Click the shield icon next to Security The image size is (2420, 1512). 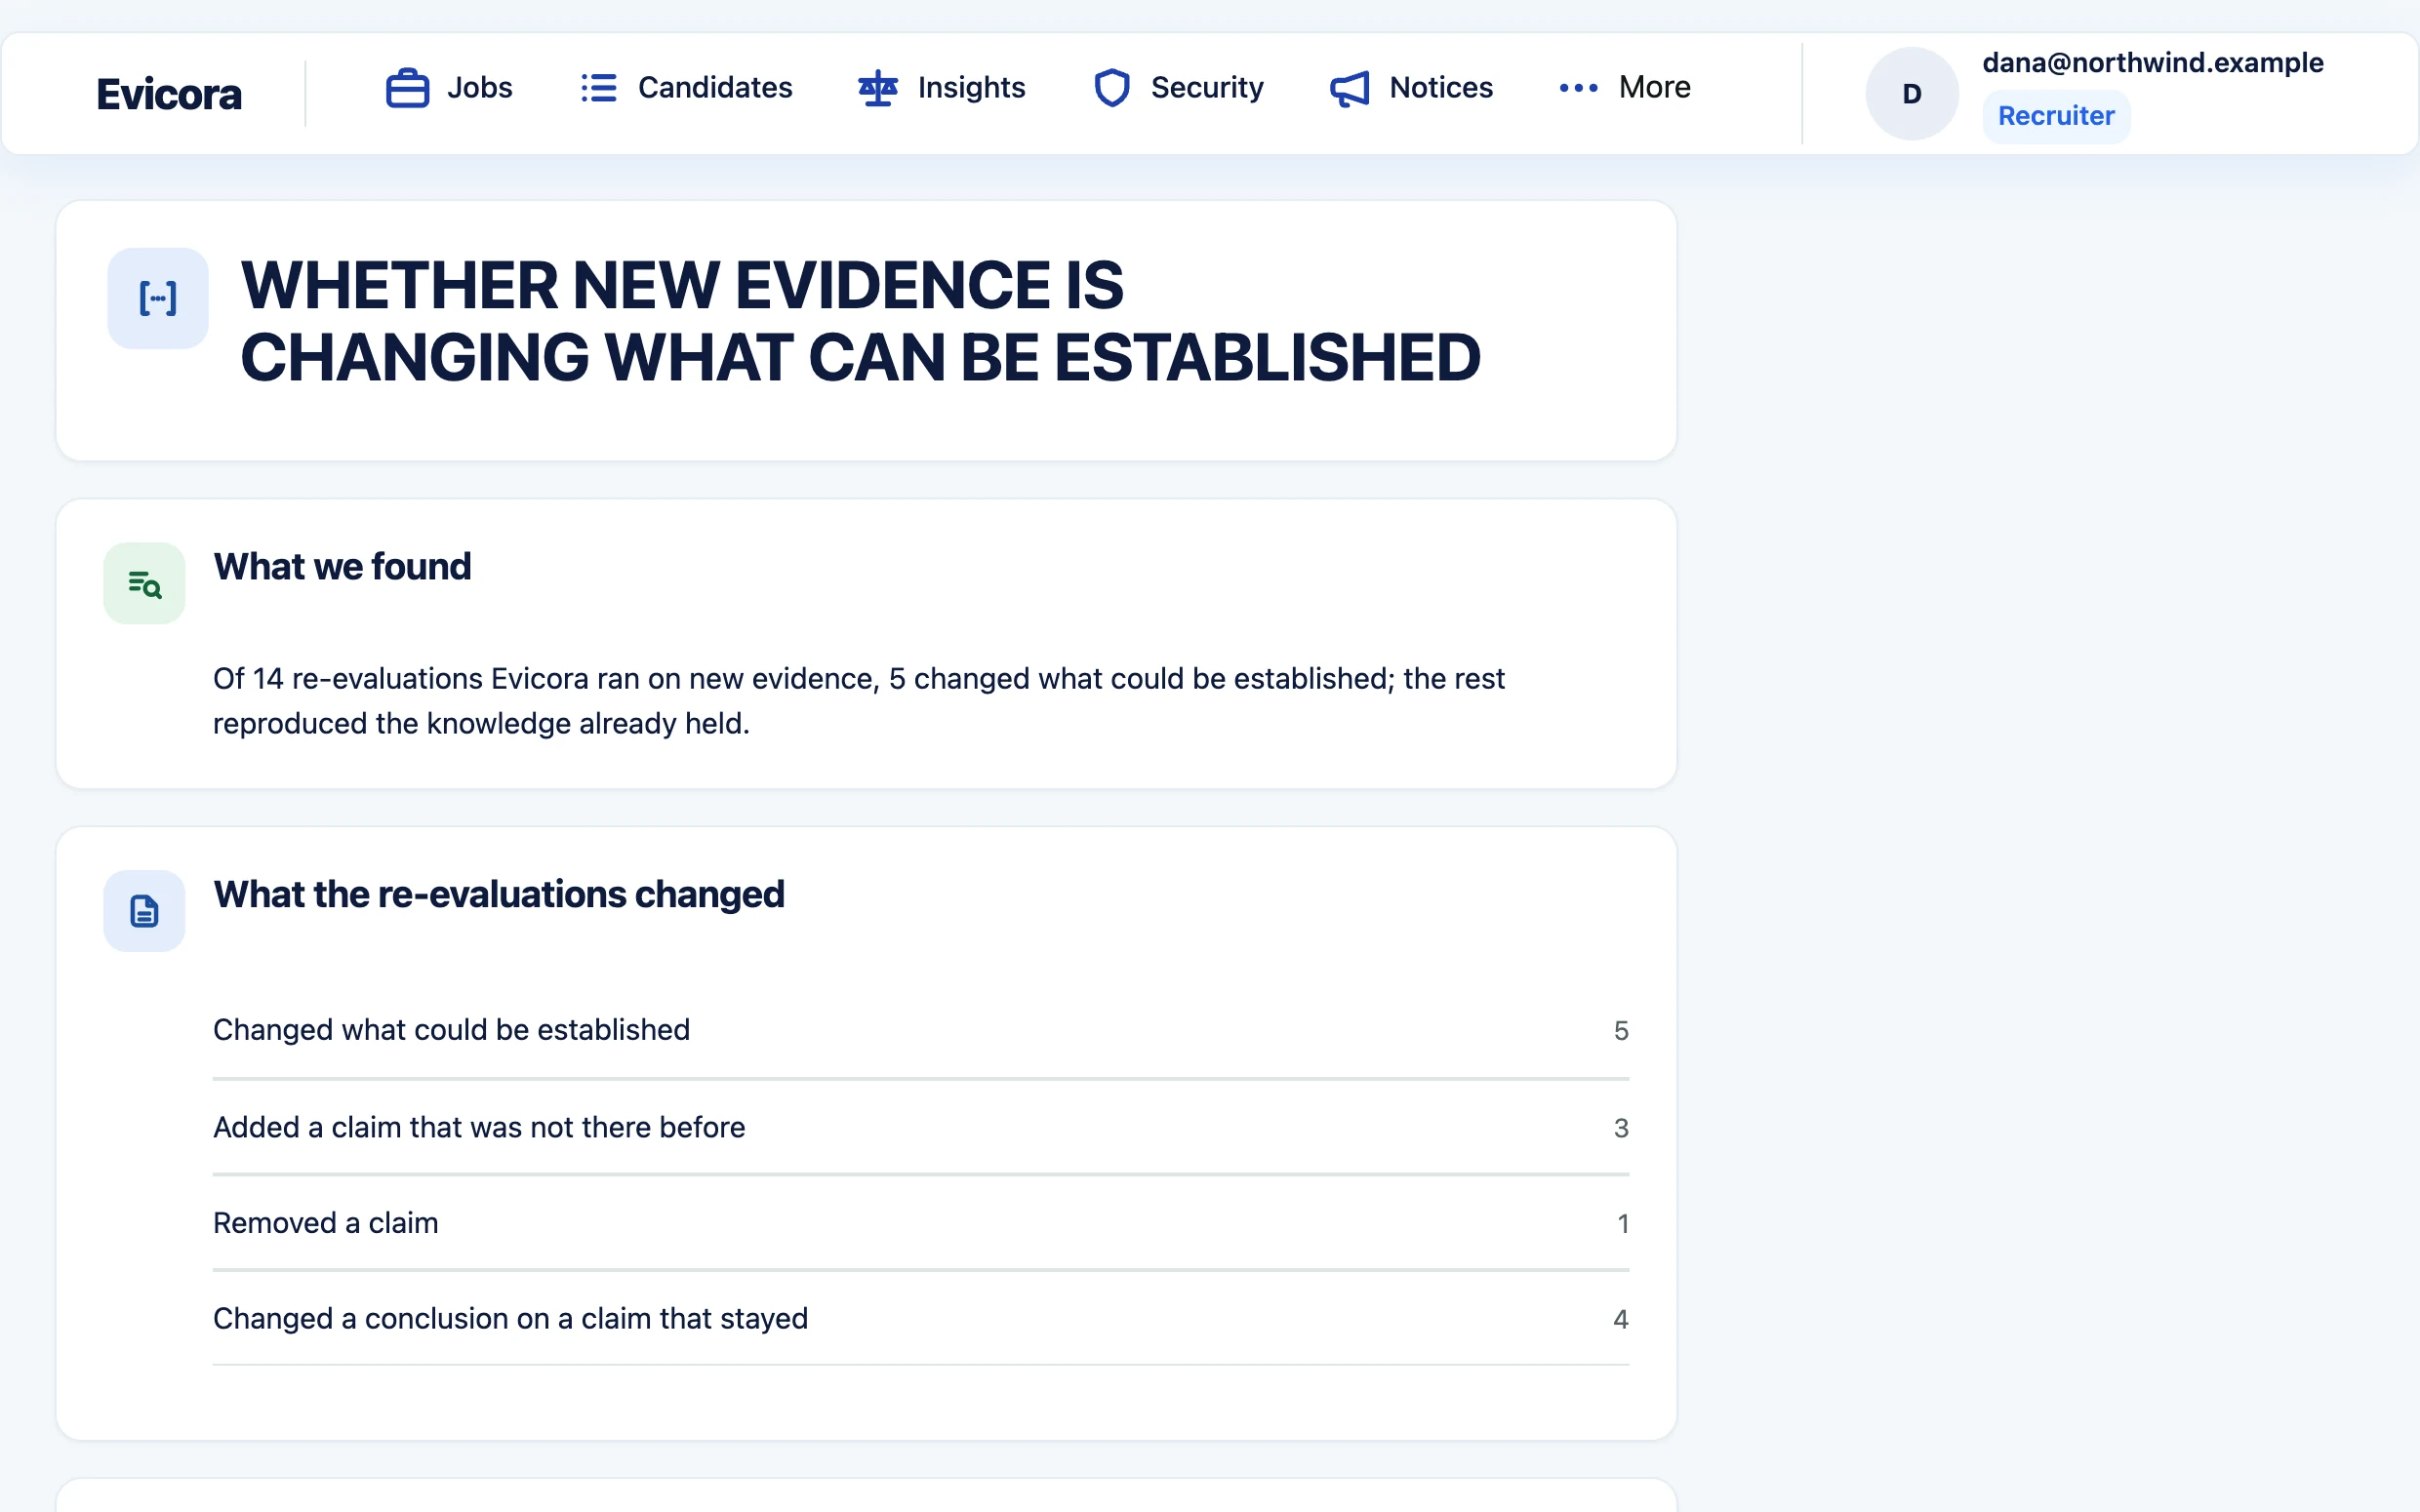[1111, 88]
